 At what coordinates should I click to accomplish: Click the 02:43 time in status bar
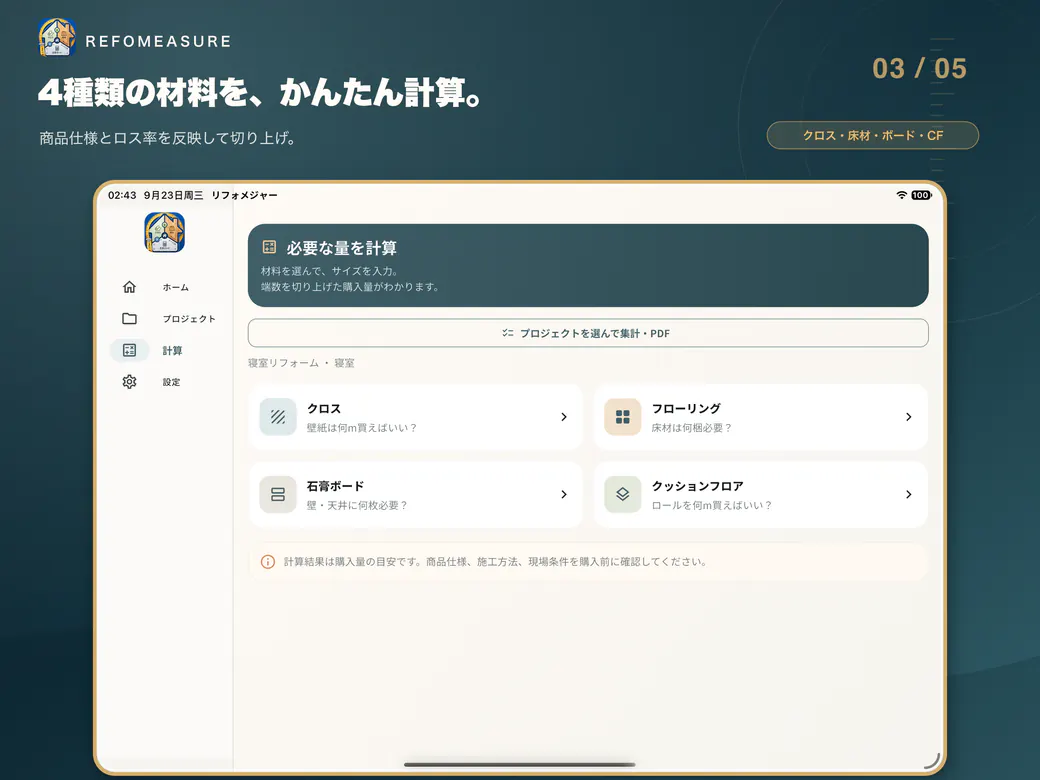point(122,195)
